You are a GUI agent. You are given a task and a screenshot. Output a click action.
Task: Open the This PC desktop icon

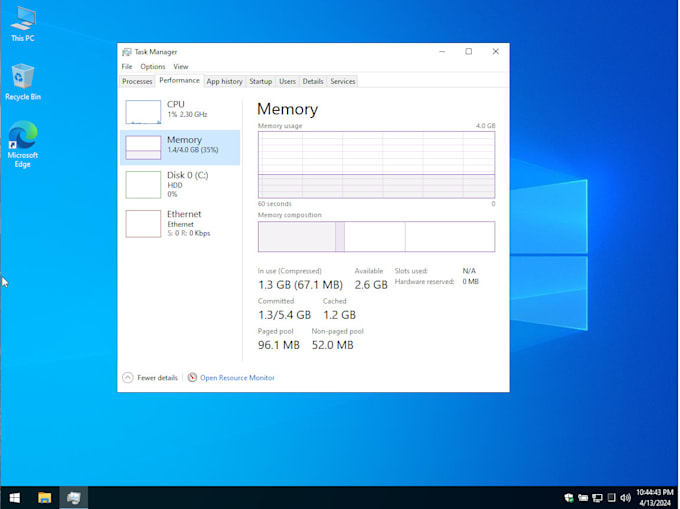[23, 24]
